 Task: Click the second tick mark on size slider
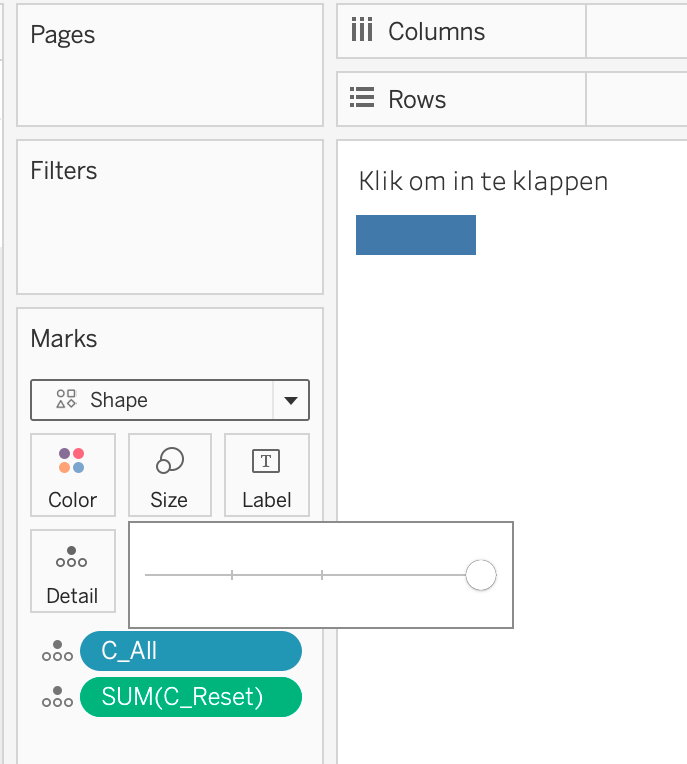pos(322,575)
